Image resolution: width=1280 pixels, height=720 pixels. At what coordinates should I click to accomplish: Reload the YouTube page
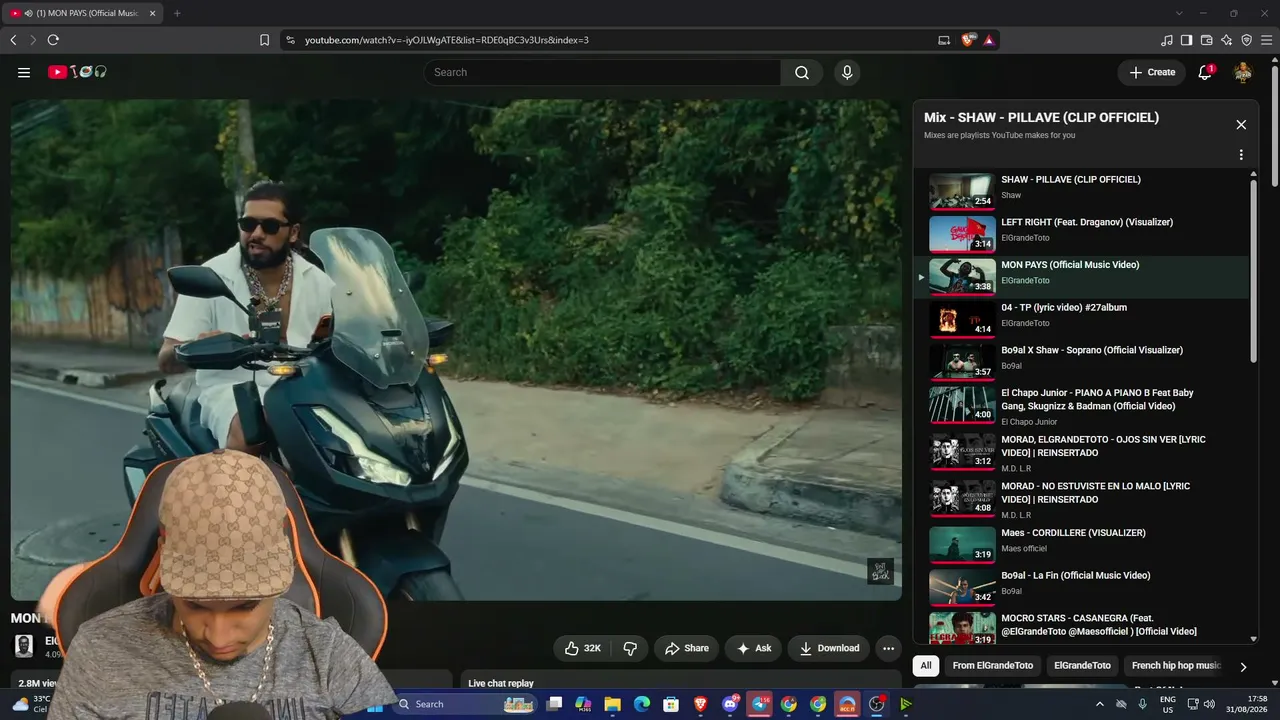tap(53, 40)
